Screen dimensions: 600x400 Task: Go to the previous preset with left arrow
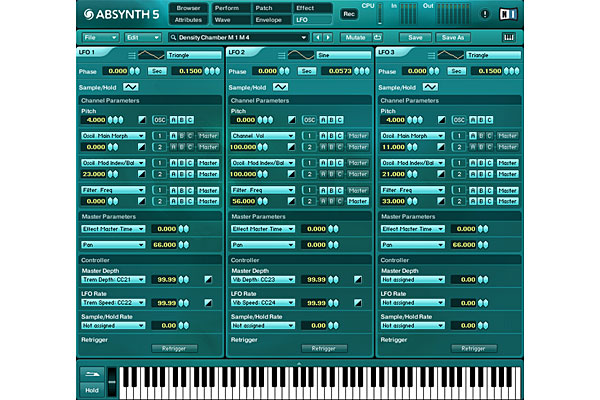click(317, 37)
